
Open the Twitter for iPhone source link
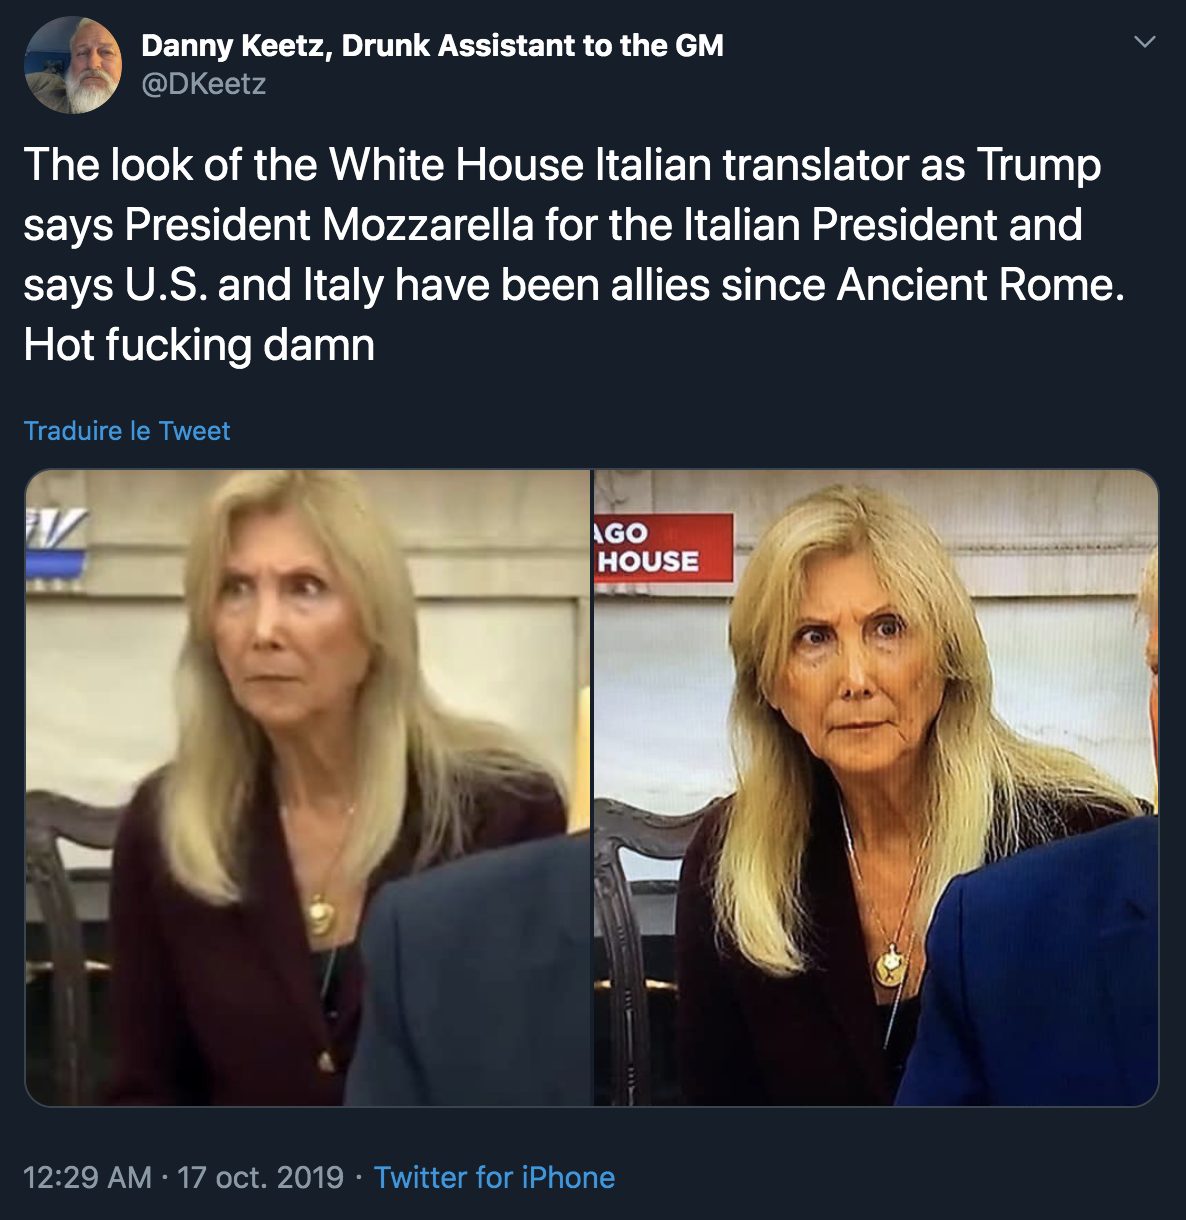point(494,1177)
